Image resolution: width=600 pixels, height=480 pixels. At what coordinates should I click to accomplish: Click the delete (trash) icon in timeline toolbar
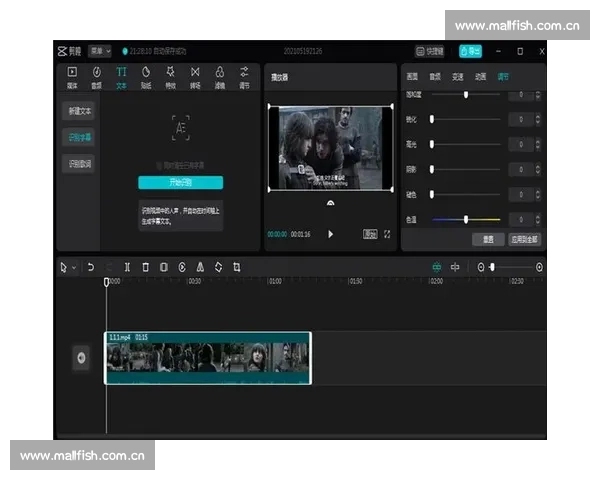(145, 267)
